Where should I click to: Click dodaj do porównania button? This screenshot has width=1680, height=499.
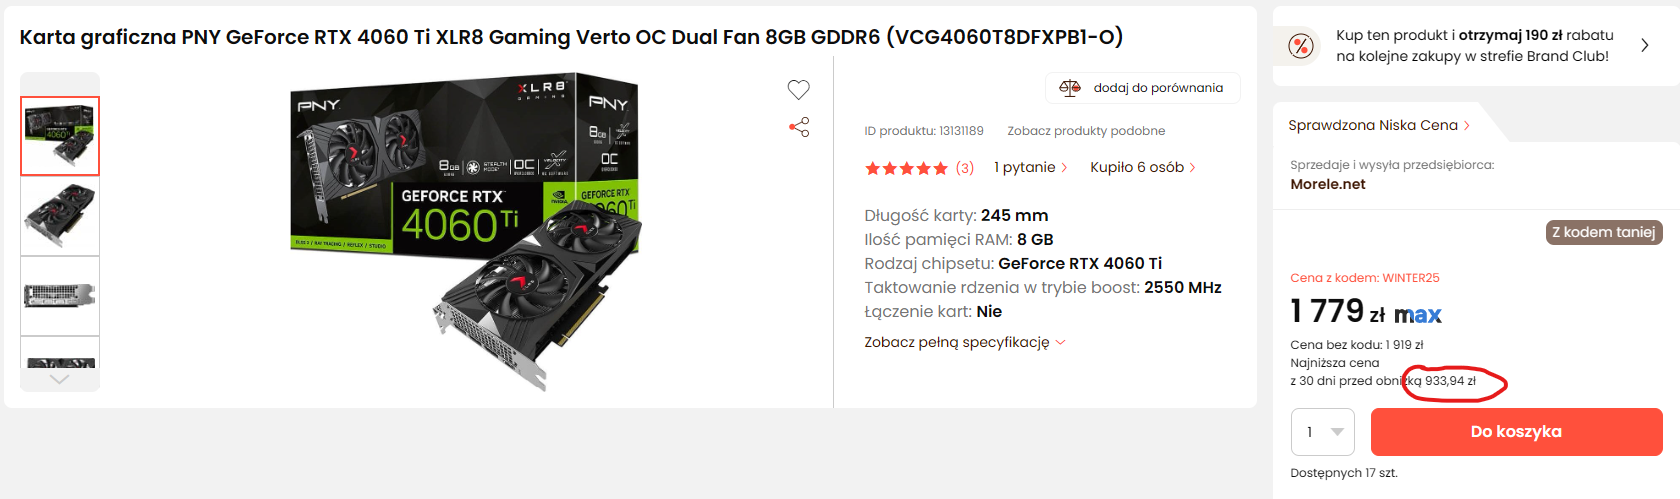pyautogui.click(x=1142, y=88)
